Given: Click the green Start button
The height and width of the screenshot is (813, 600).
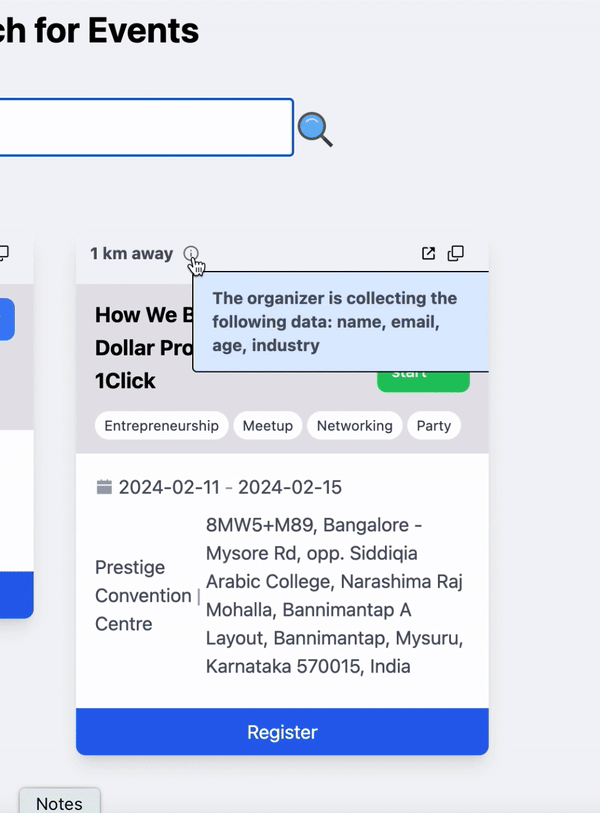Looking at the screenshot, I should pos(423,380).
